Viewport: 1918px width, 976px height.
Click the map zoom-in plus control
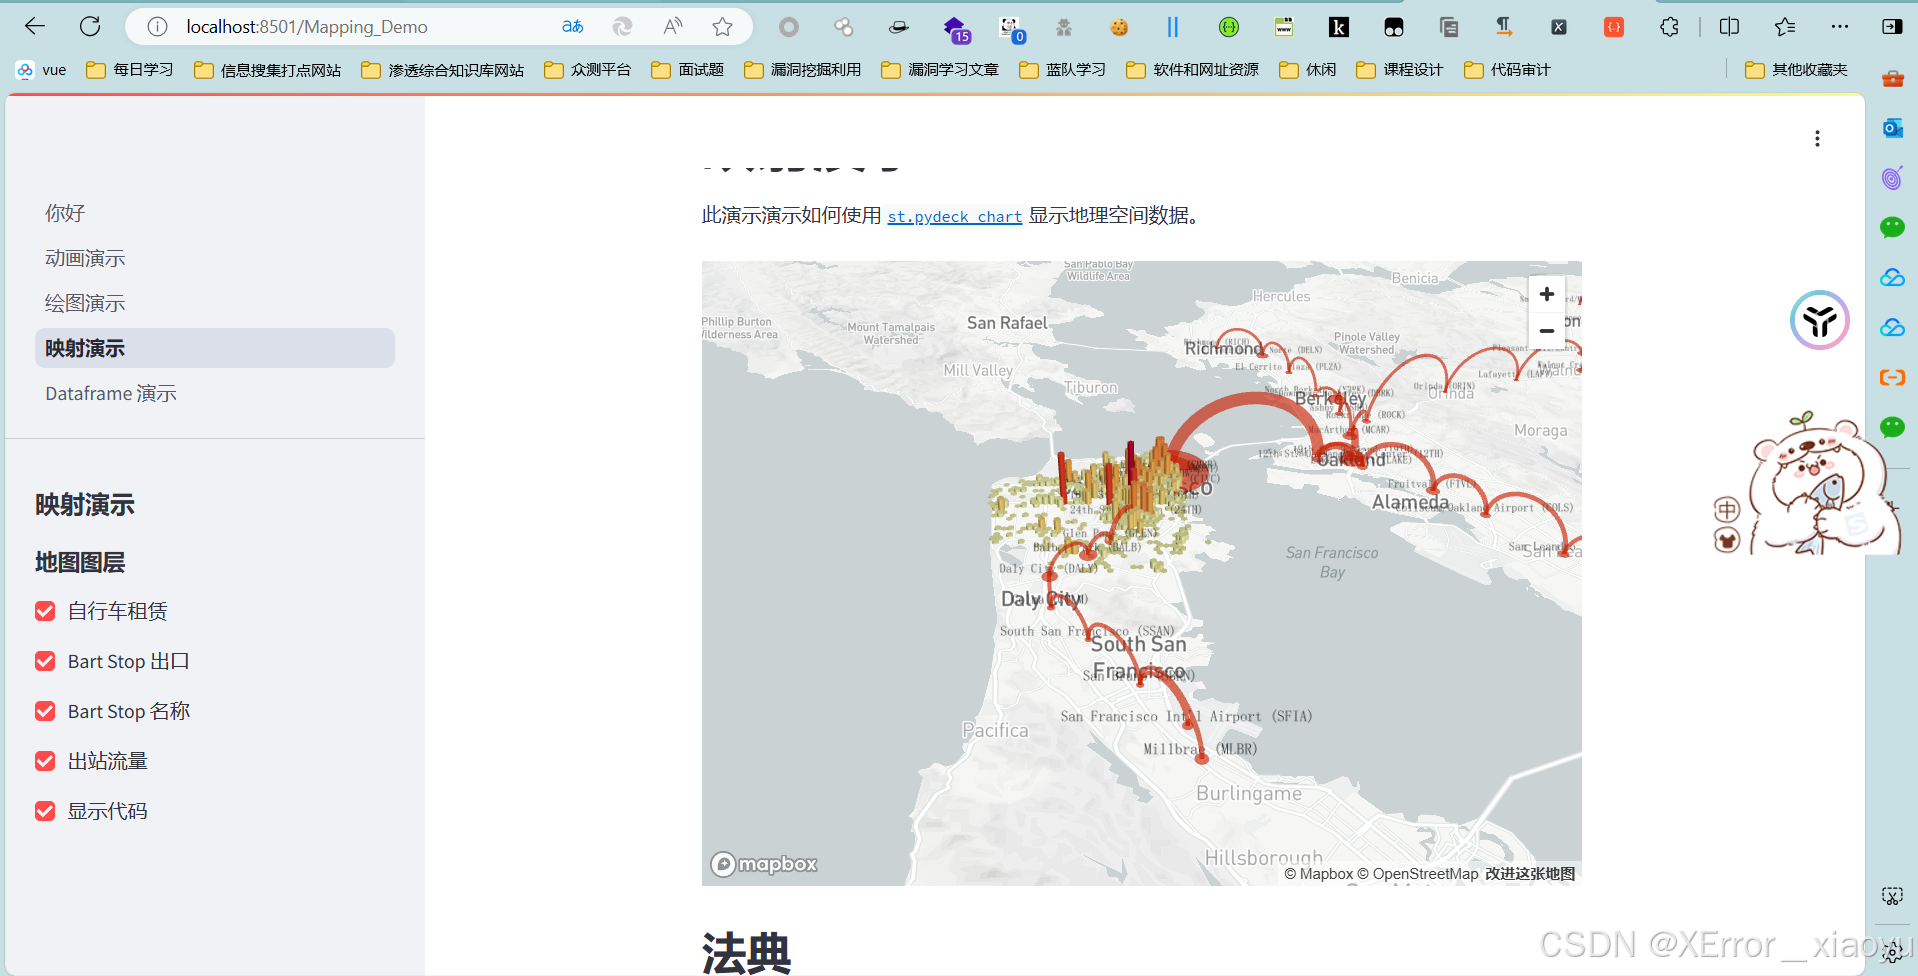pos(1546,294)
